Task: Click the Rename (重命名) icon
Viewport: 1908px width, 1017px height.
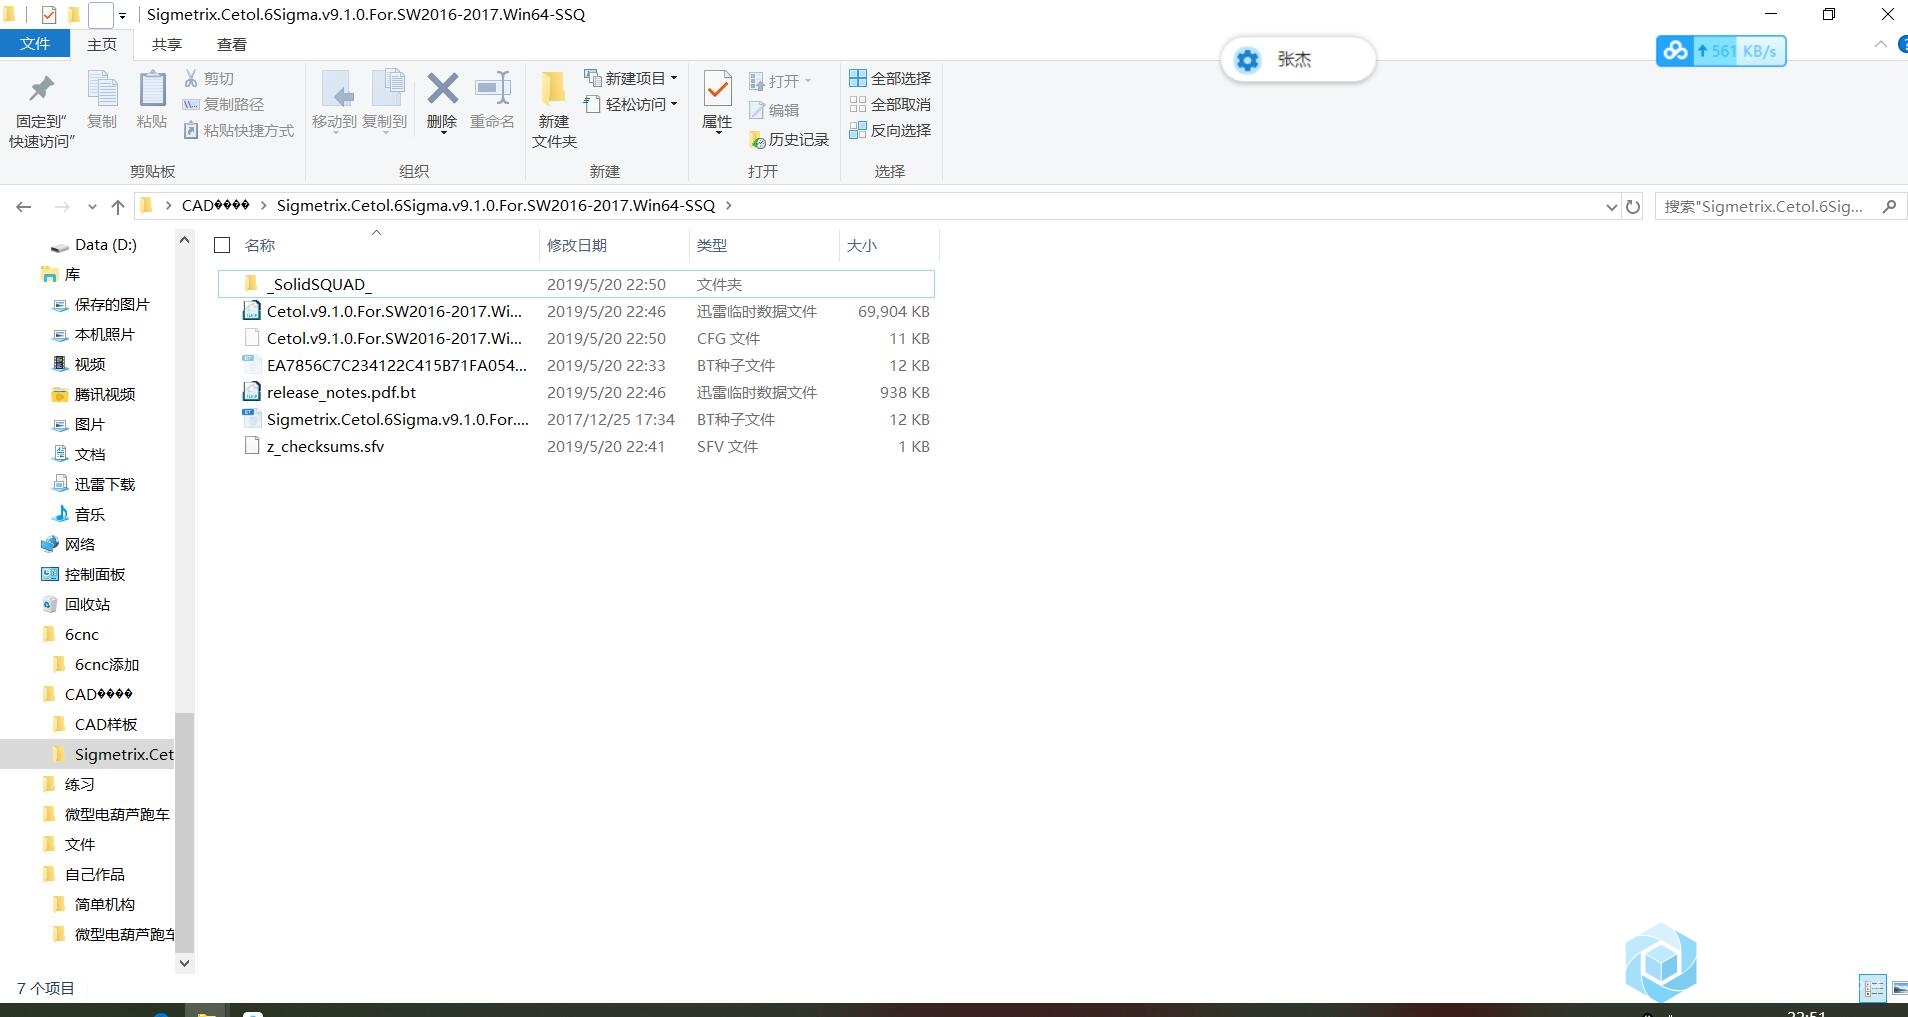Action: (x=492, y=88)
